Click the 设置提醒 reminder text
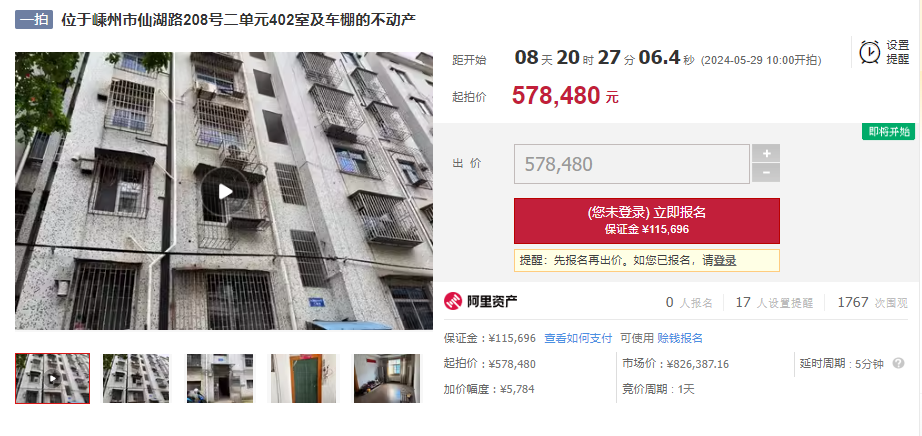Screen dimensions: 922x436 click(x=898, y=52)
